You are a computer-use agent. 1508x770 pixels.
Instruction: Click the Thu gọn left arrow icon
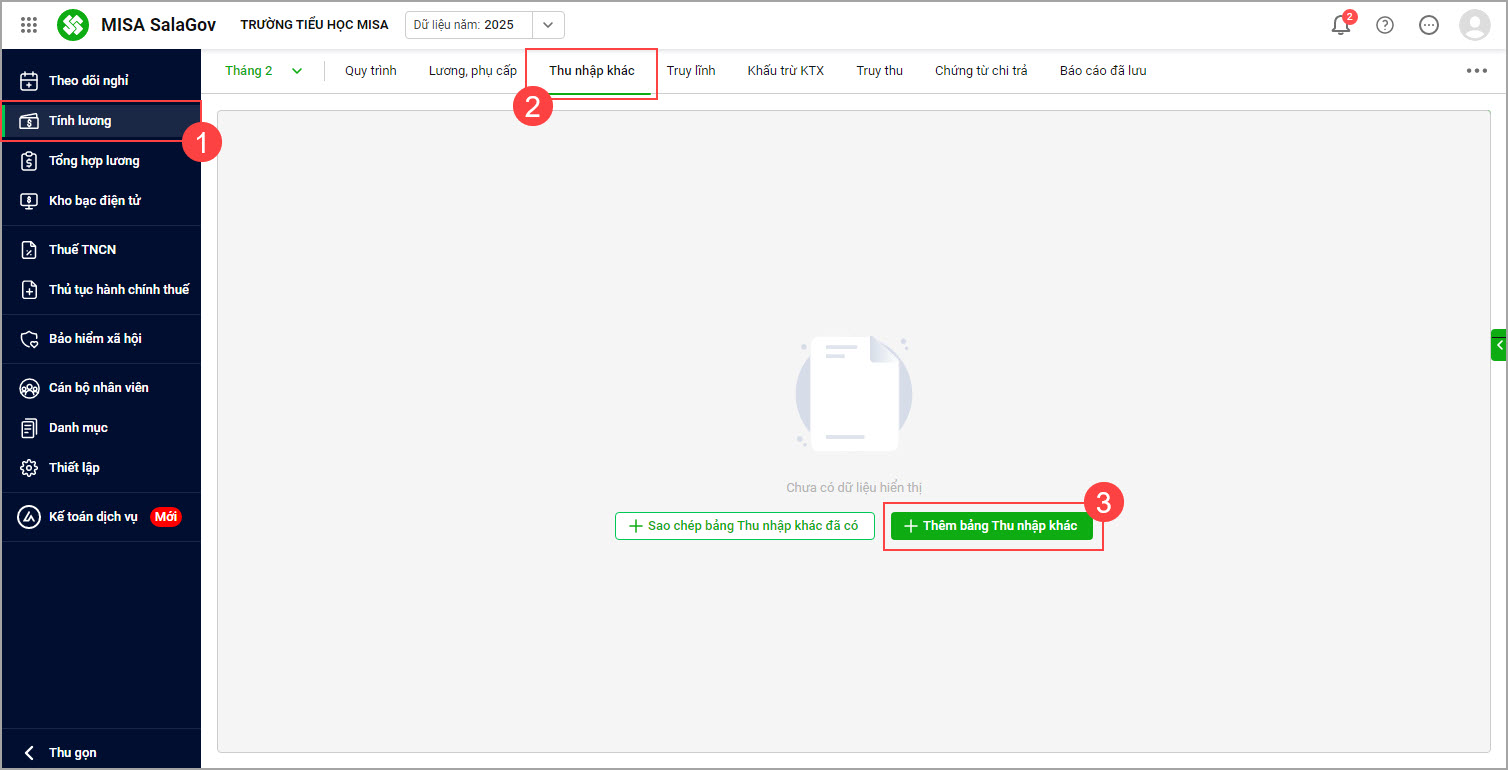click(29, 753)
